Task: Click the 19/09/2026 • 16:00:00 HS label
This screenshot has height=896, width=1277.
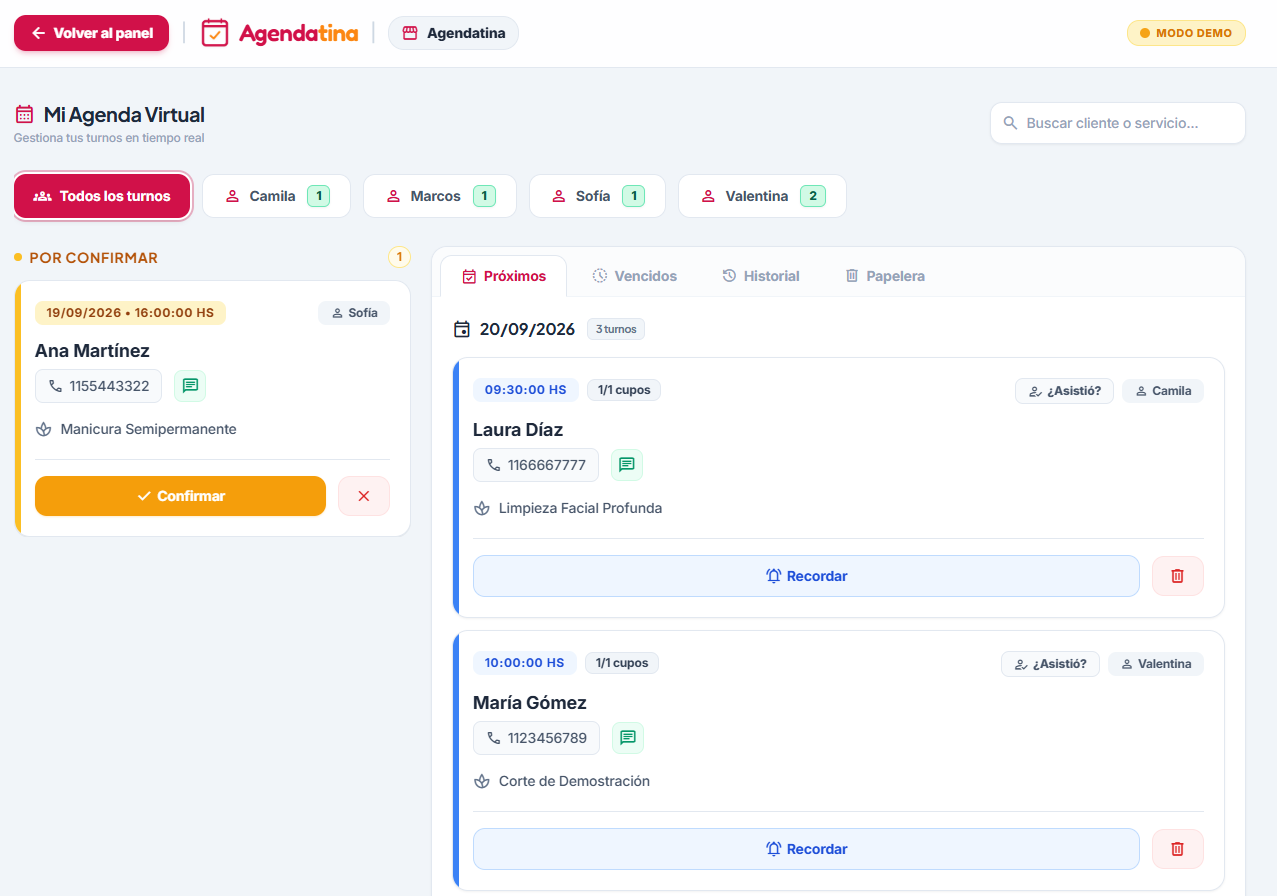Action: 130,313
